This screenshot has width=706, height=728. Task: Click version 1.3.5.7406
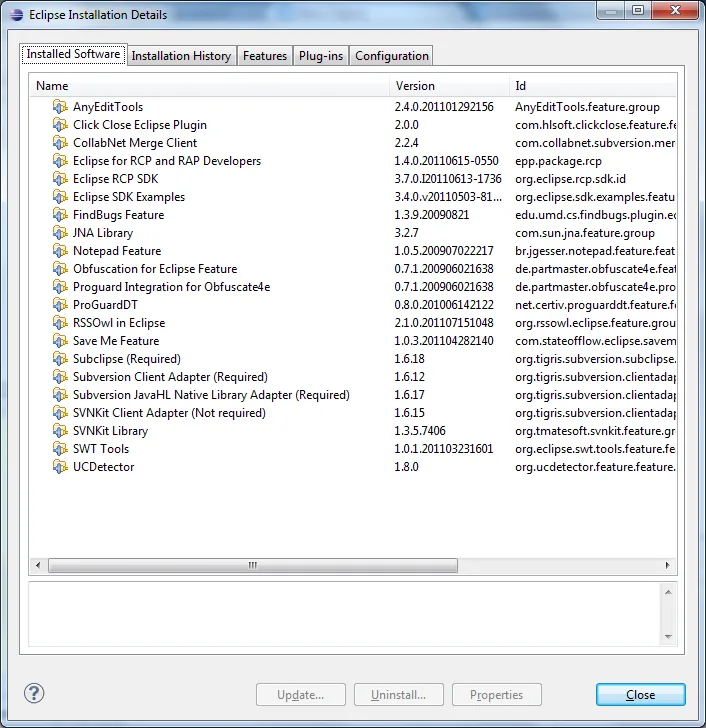point(420,431)
